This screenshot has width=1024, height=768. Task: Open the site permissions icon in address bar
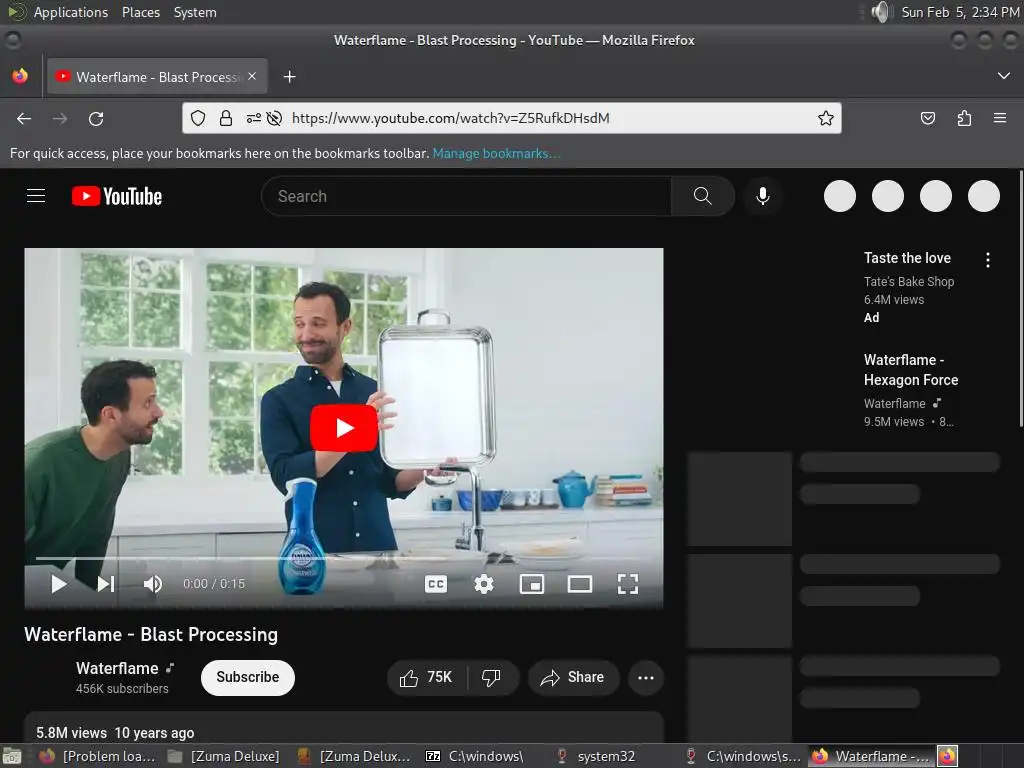tap(253, 118)
